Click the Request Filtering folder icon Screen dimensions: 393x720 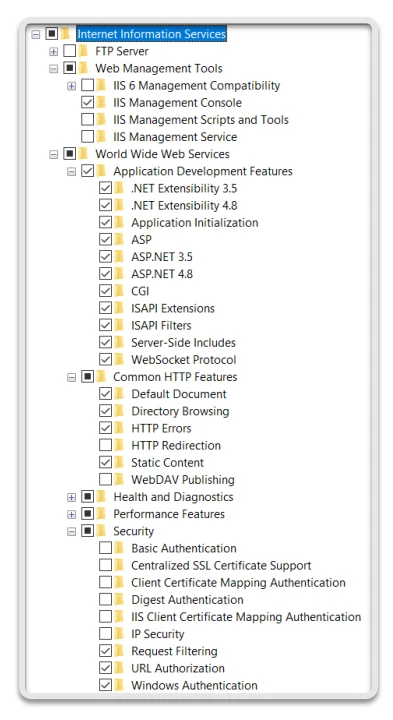(x=119, y=651)
